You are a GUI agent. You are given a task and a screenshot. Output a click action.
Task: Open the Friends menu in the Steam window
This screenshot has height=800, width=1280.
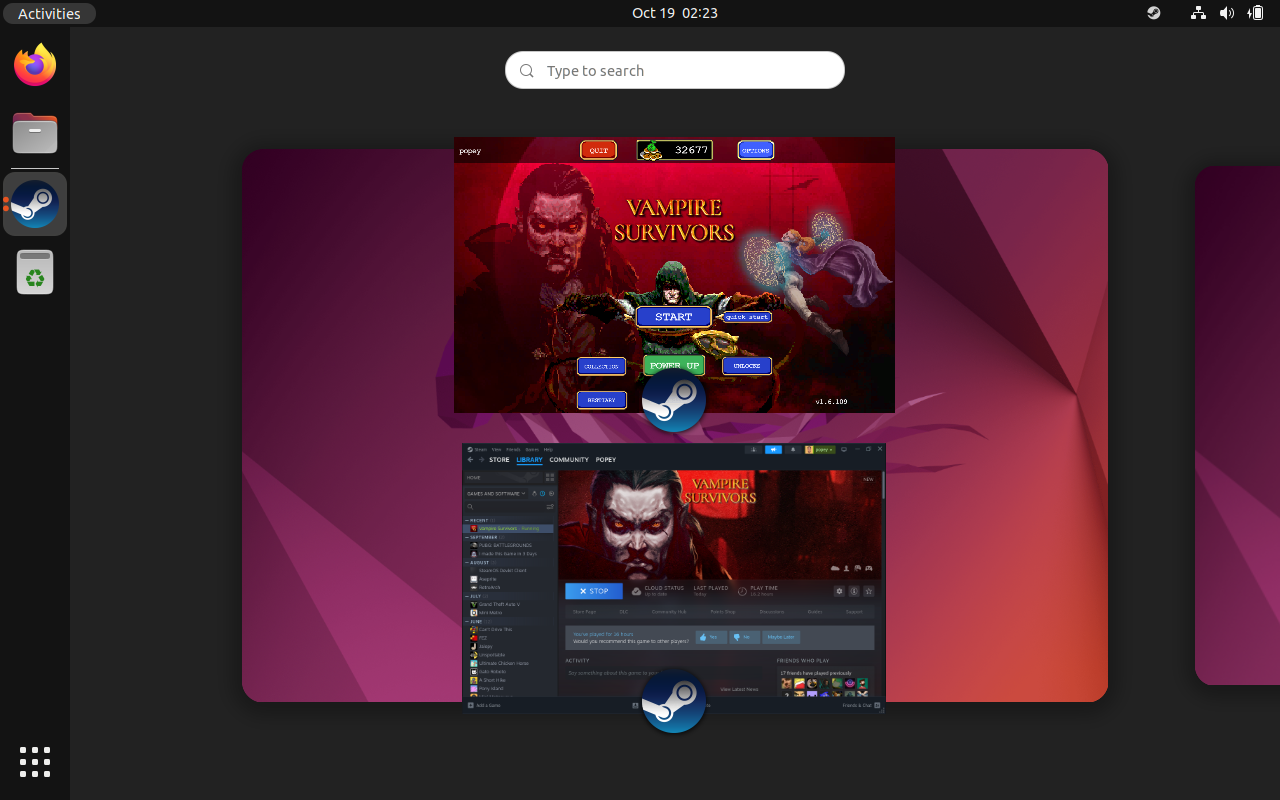(513, 450)
